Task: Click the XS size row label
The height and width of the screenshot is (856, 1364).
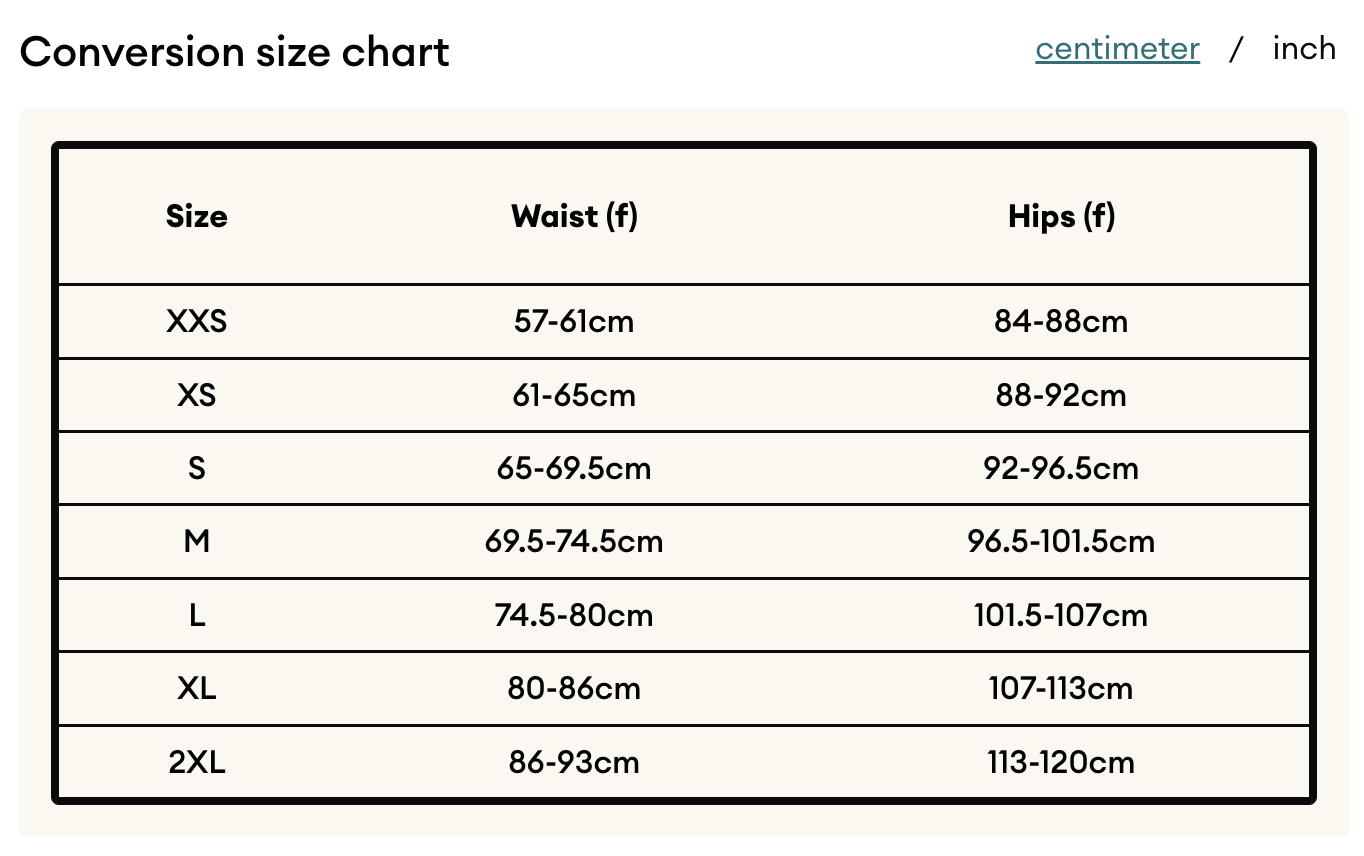Action: 197,395
